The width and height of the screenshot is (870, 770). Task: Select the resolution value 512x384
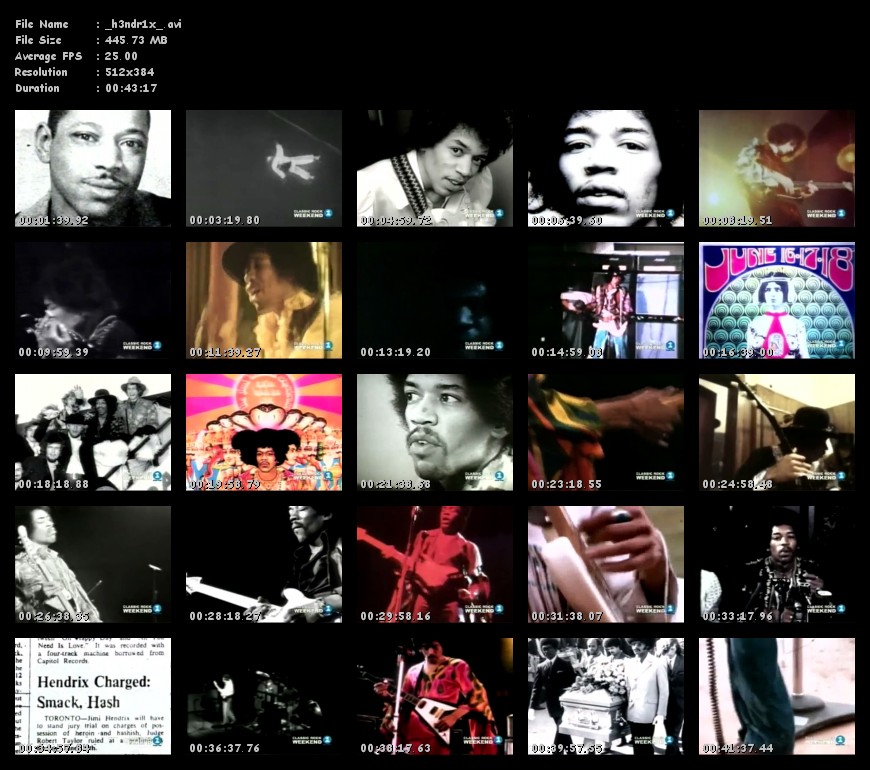coord(129,72)
